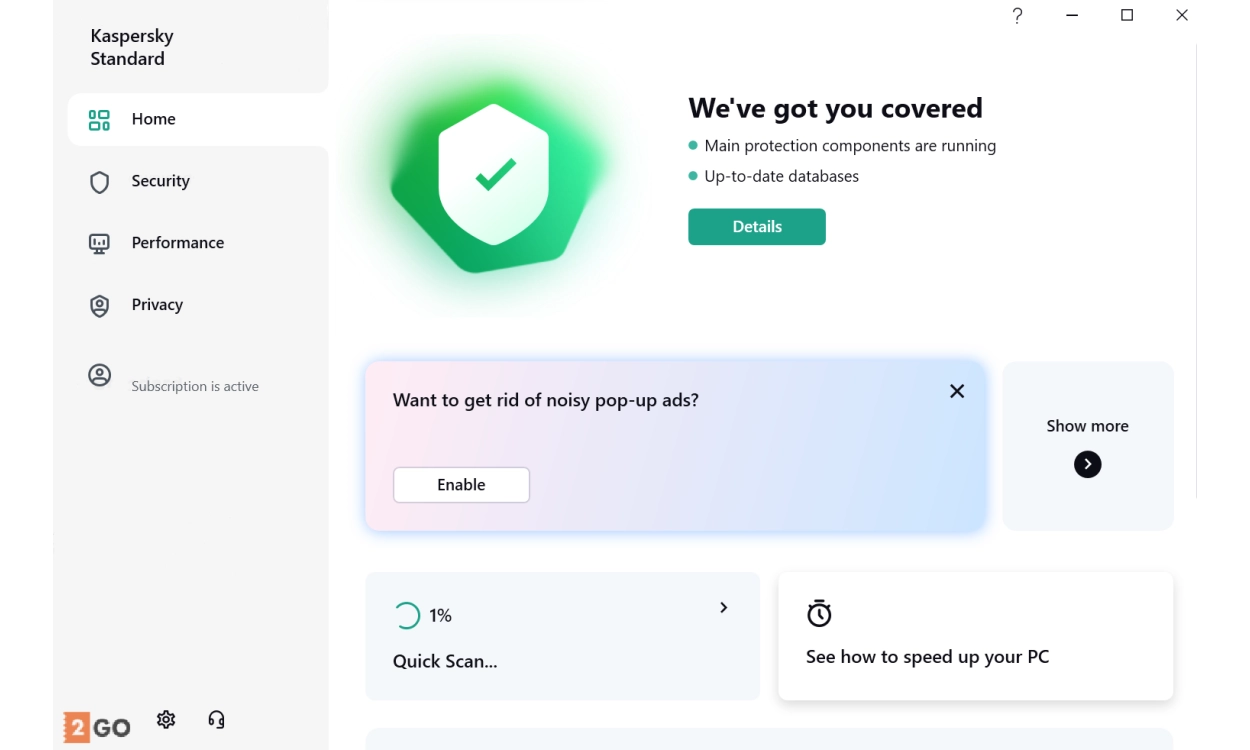Click the Home dashboard grid icon
This screenshot has width=1250, height=750.
click(x=99, y=120)
